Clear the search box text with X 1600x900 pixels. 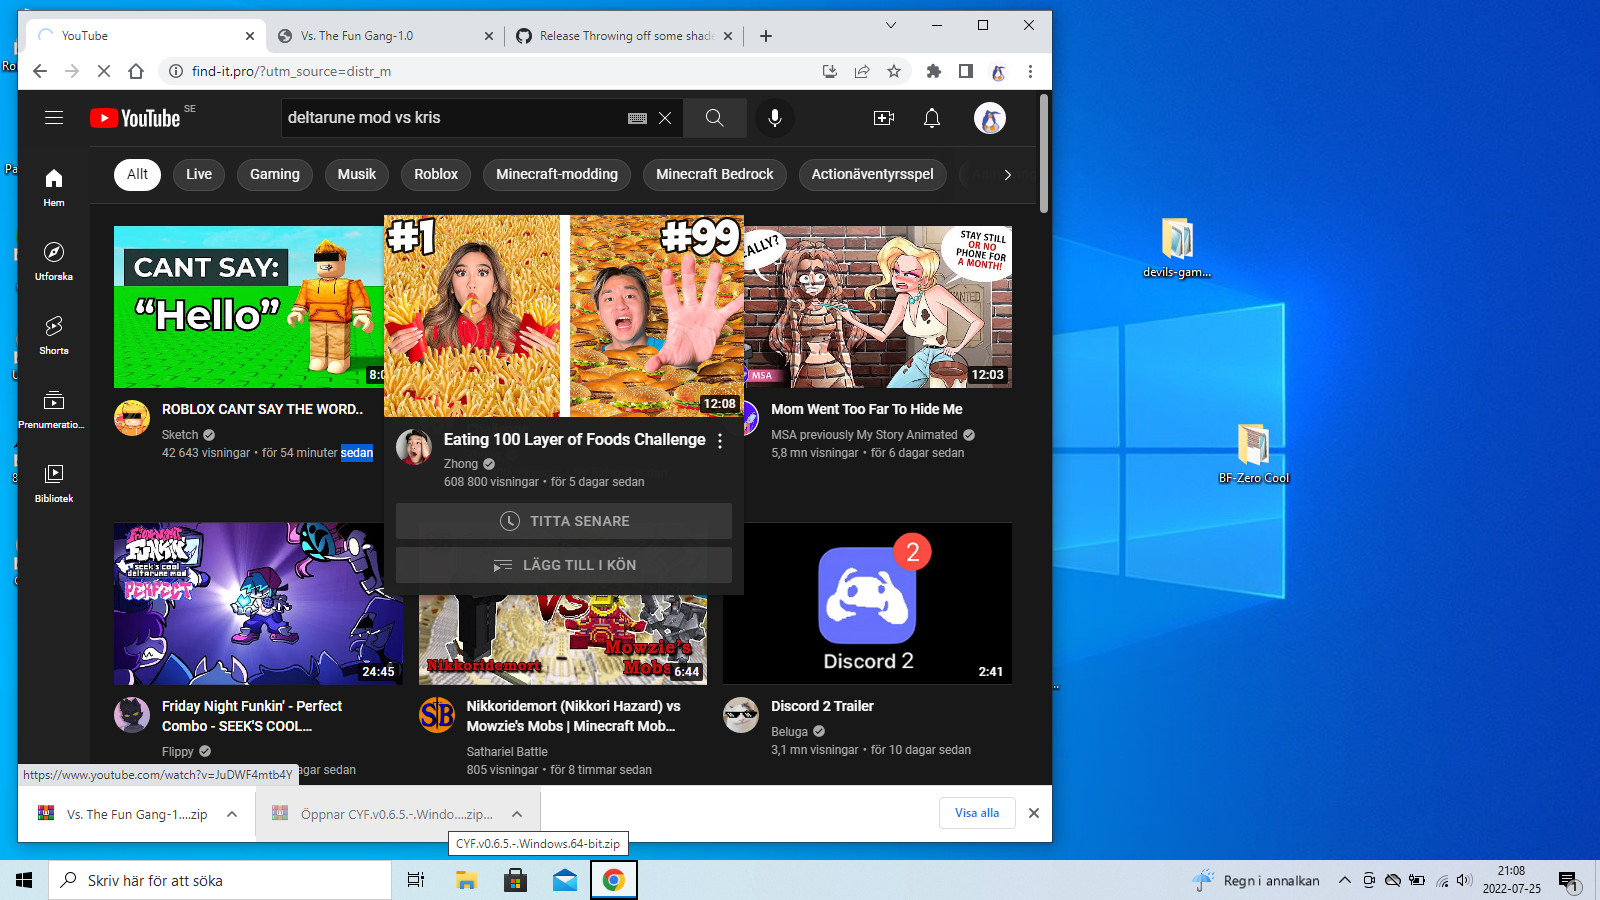coord(665,118)
